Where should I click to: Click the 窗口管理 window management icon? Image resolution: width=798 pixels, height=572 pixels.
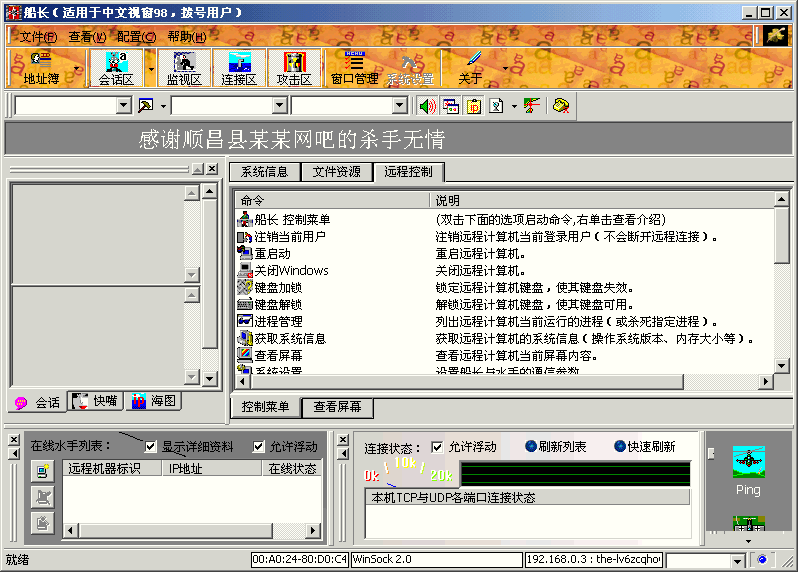(x=354, y=67)
